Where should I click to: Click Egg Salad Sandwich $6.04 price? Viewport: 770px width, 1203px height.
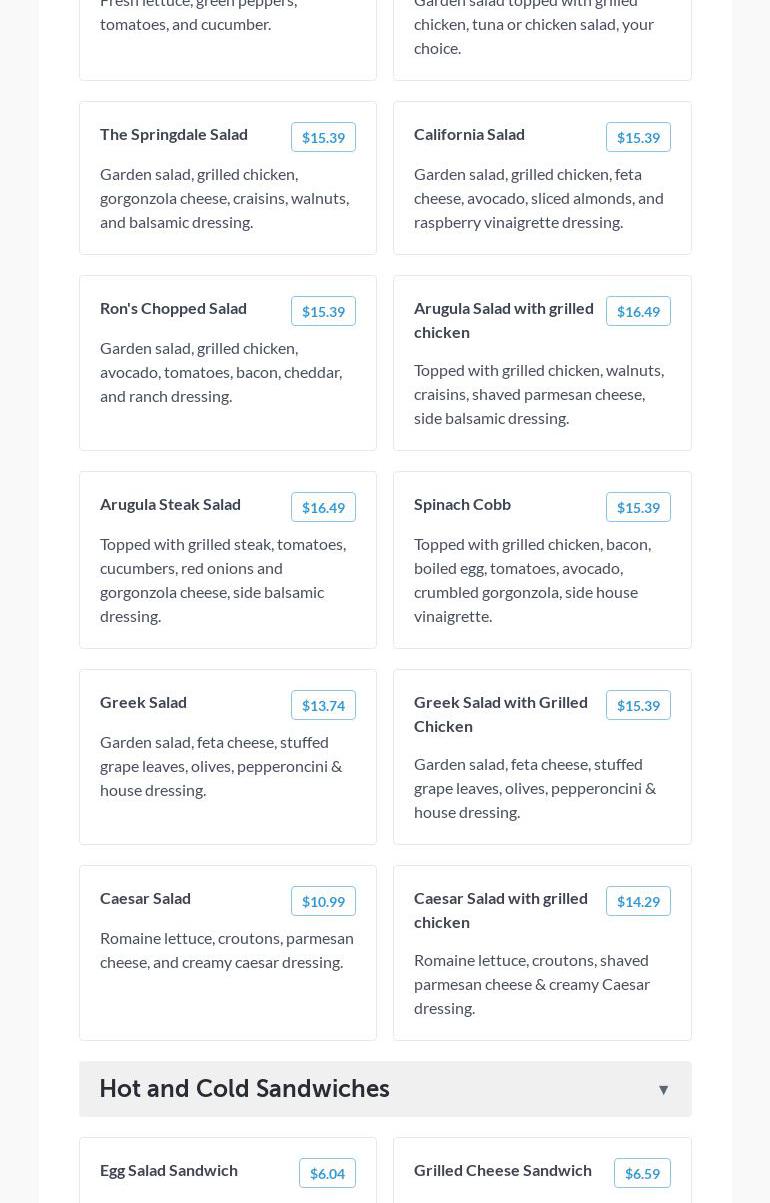pos(327,1174)
